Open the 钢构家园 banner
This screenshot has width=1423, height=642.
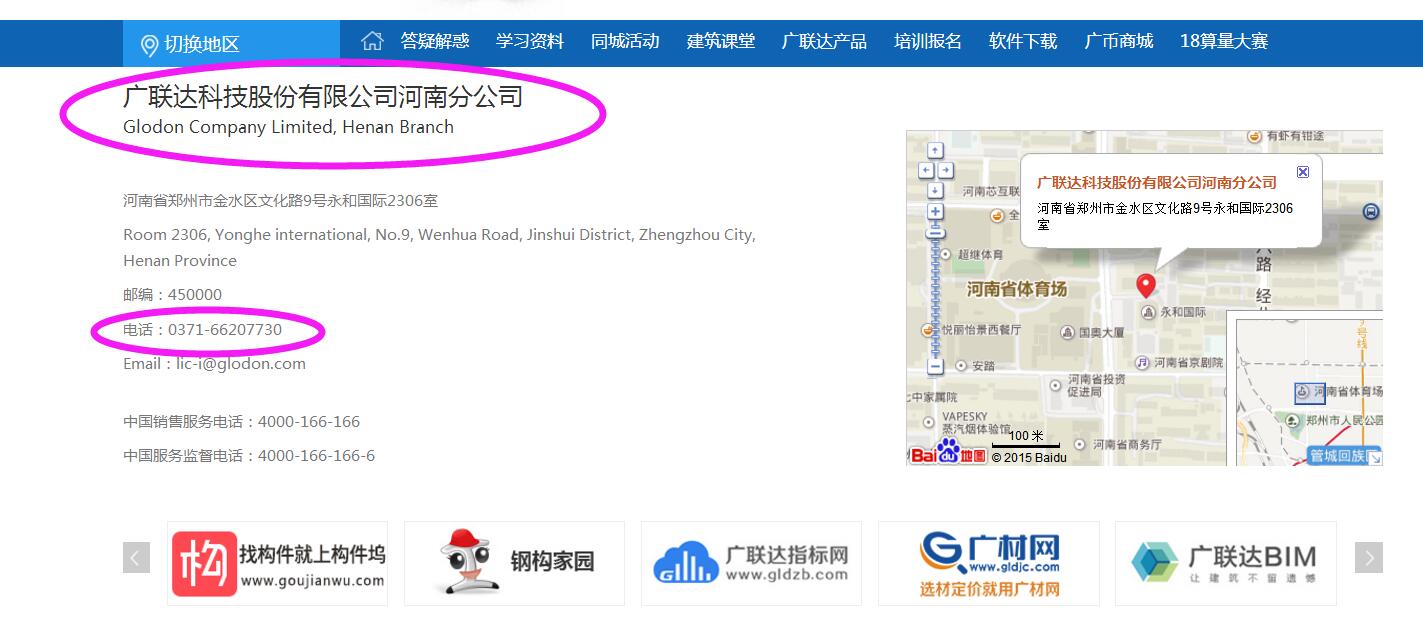coord(514,563)
